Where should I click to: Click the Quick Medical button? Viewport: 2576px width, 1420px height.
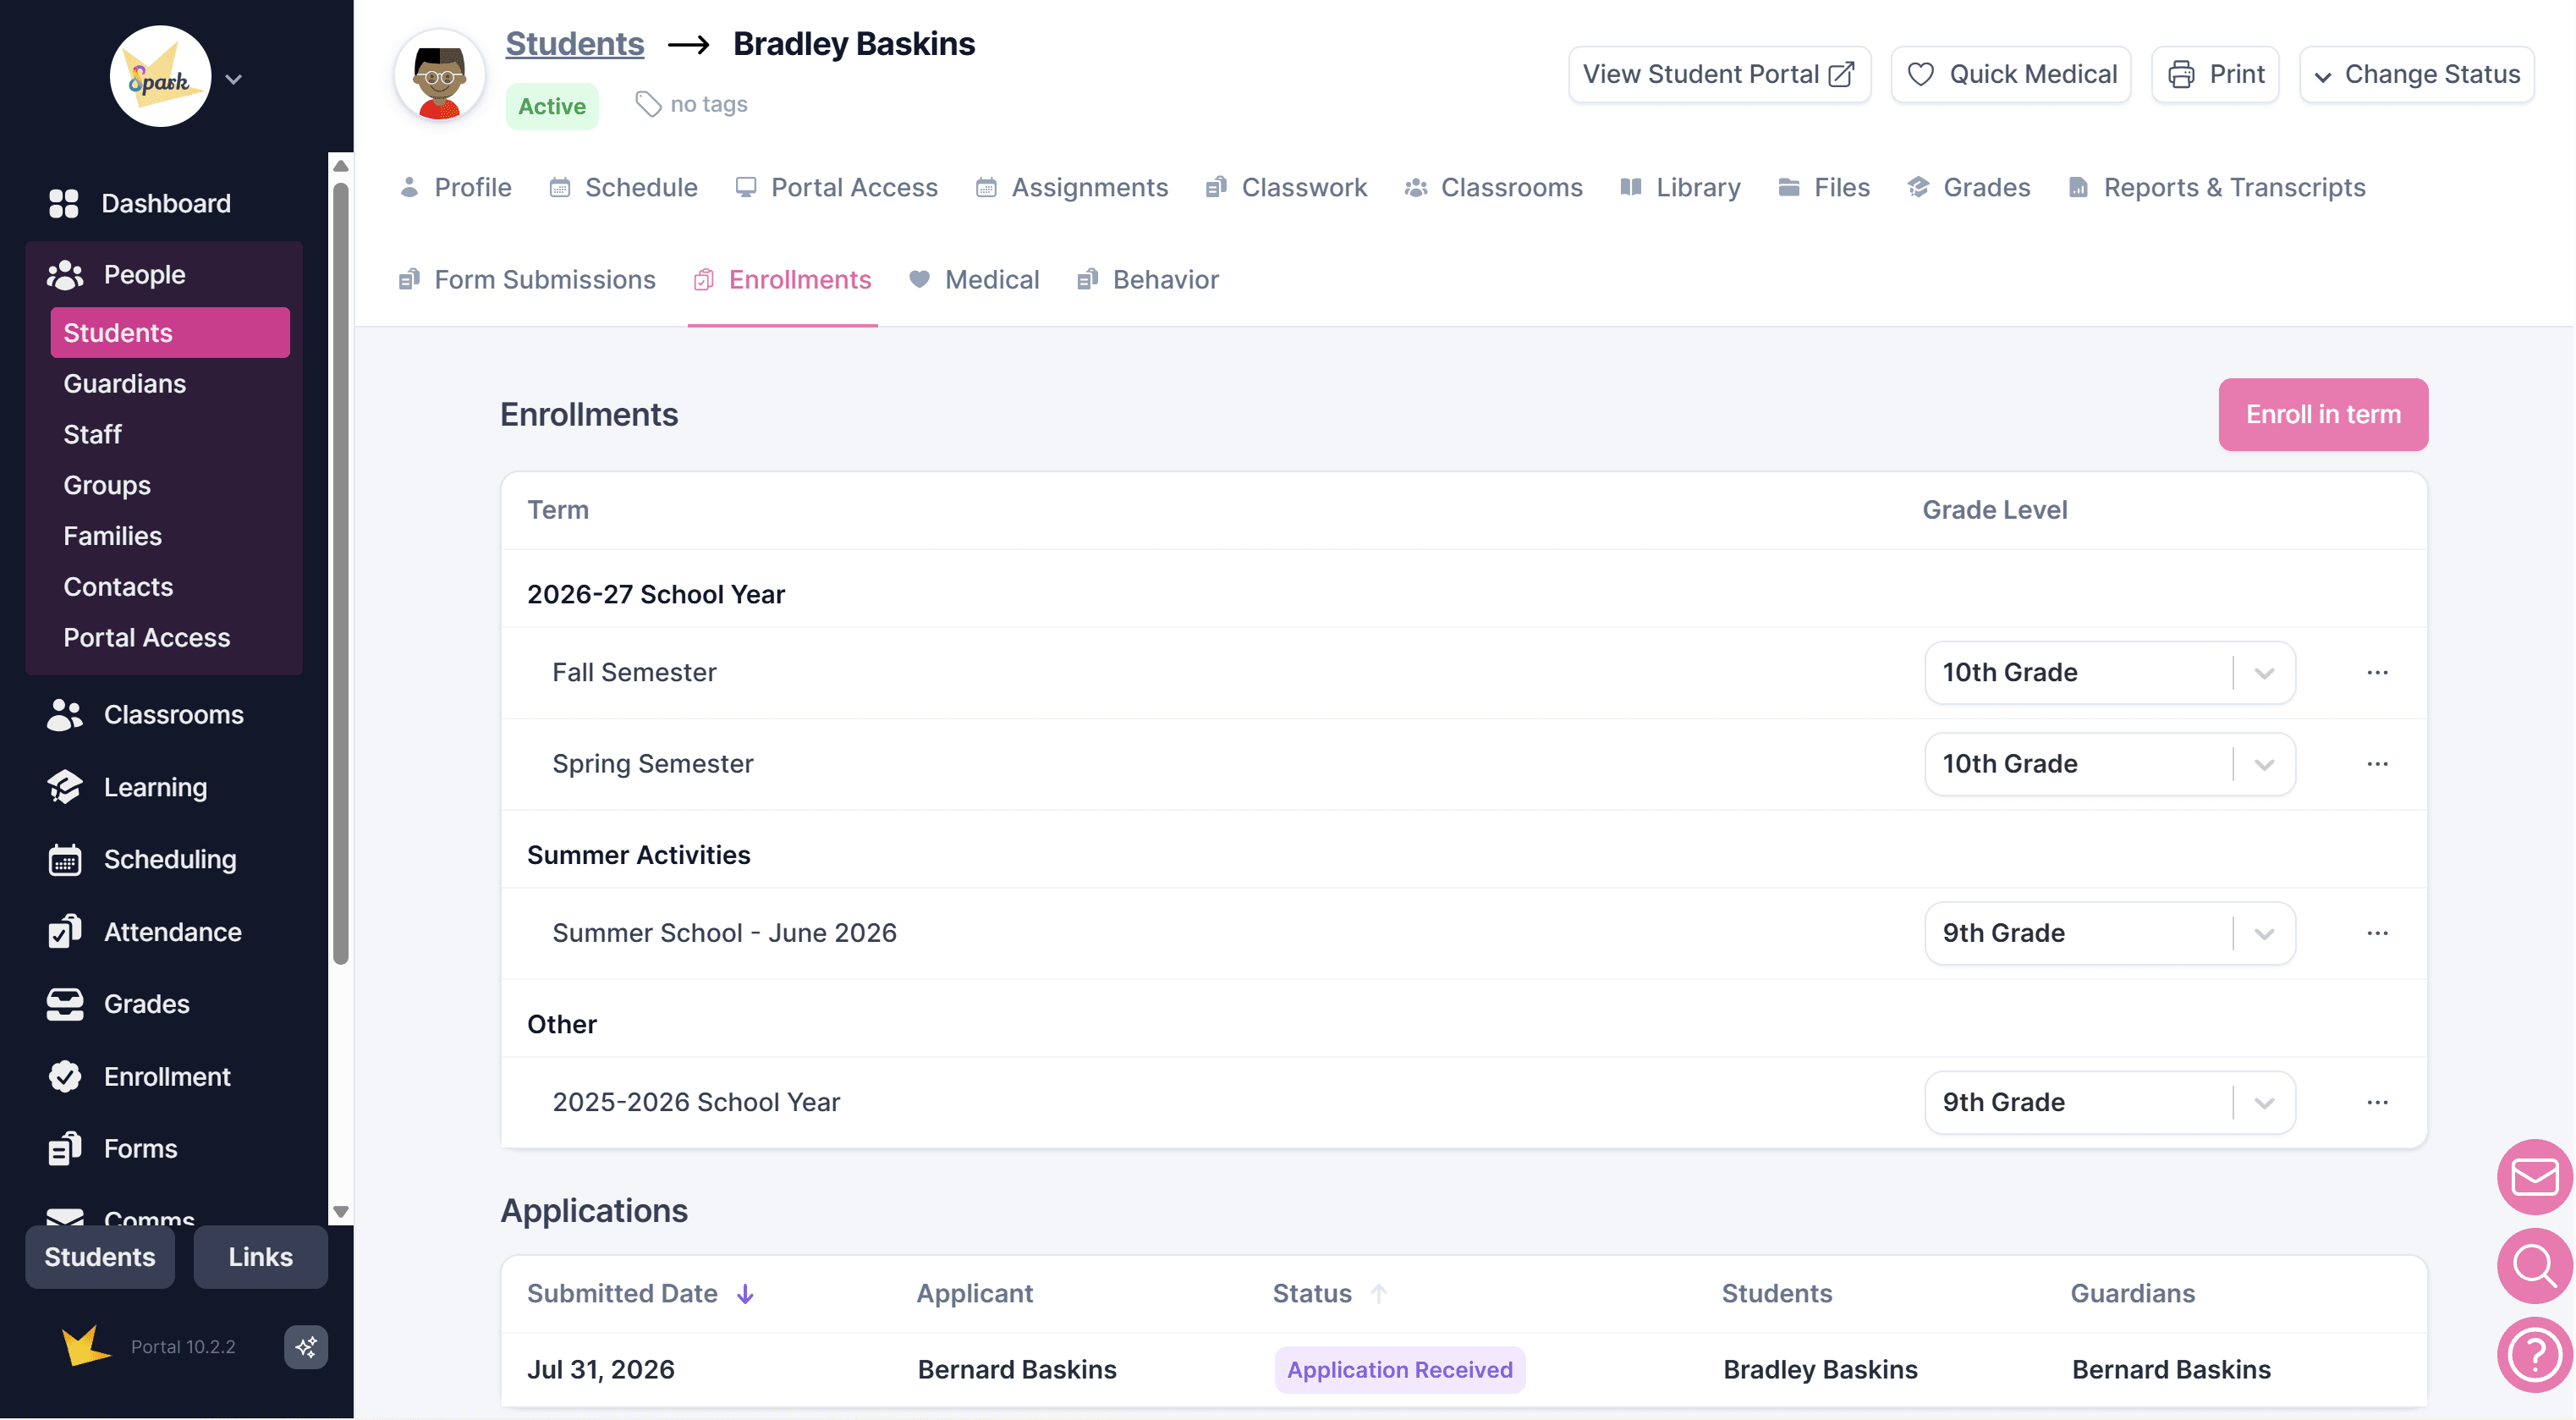[2011, 74]
